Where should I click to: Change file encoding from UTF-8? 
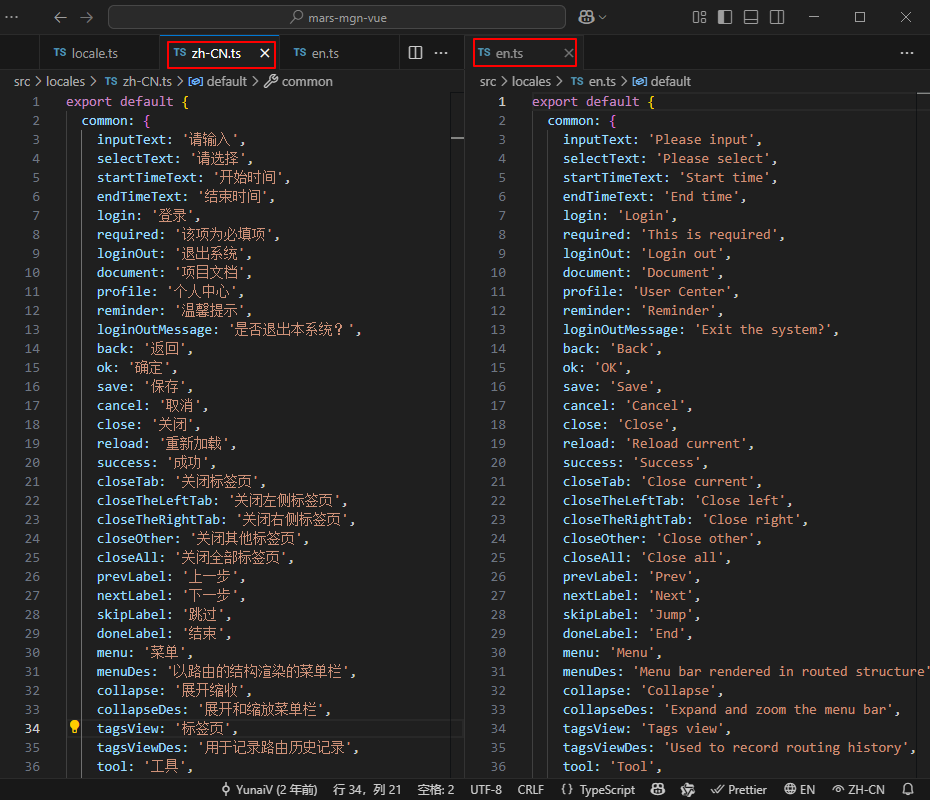tap(486, 789)
